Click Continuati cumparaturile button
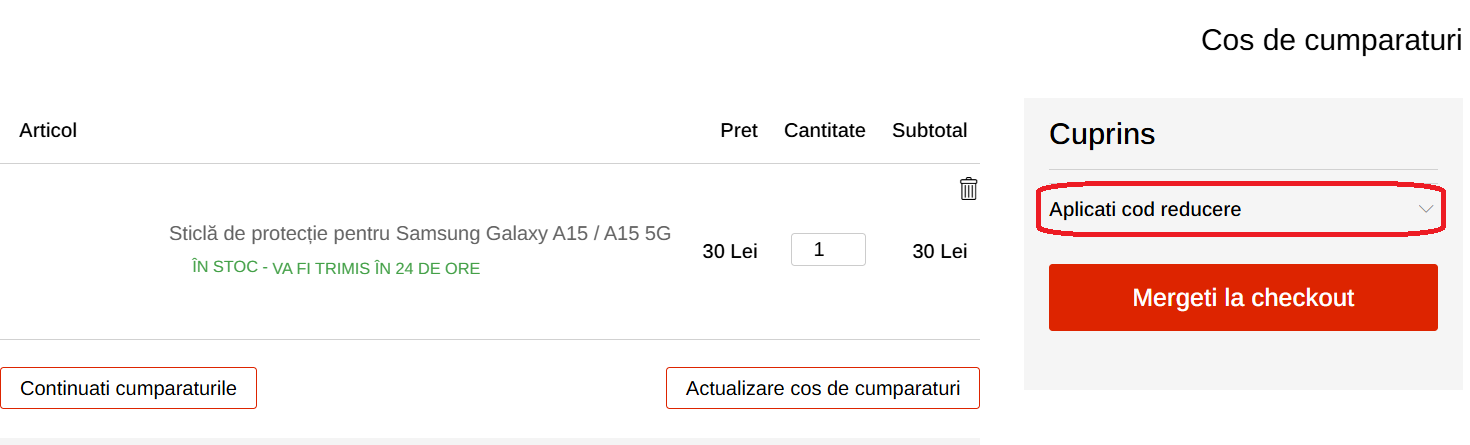 [128, 388]
